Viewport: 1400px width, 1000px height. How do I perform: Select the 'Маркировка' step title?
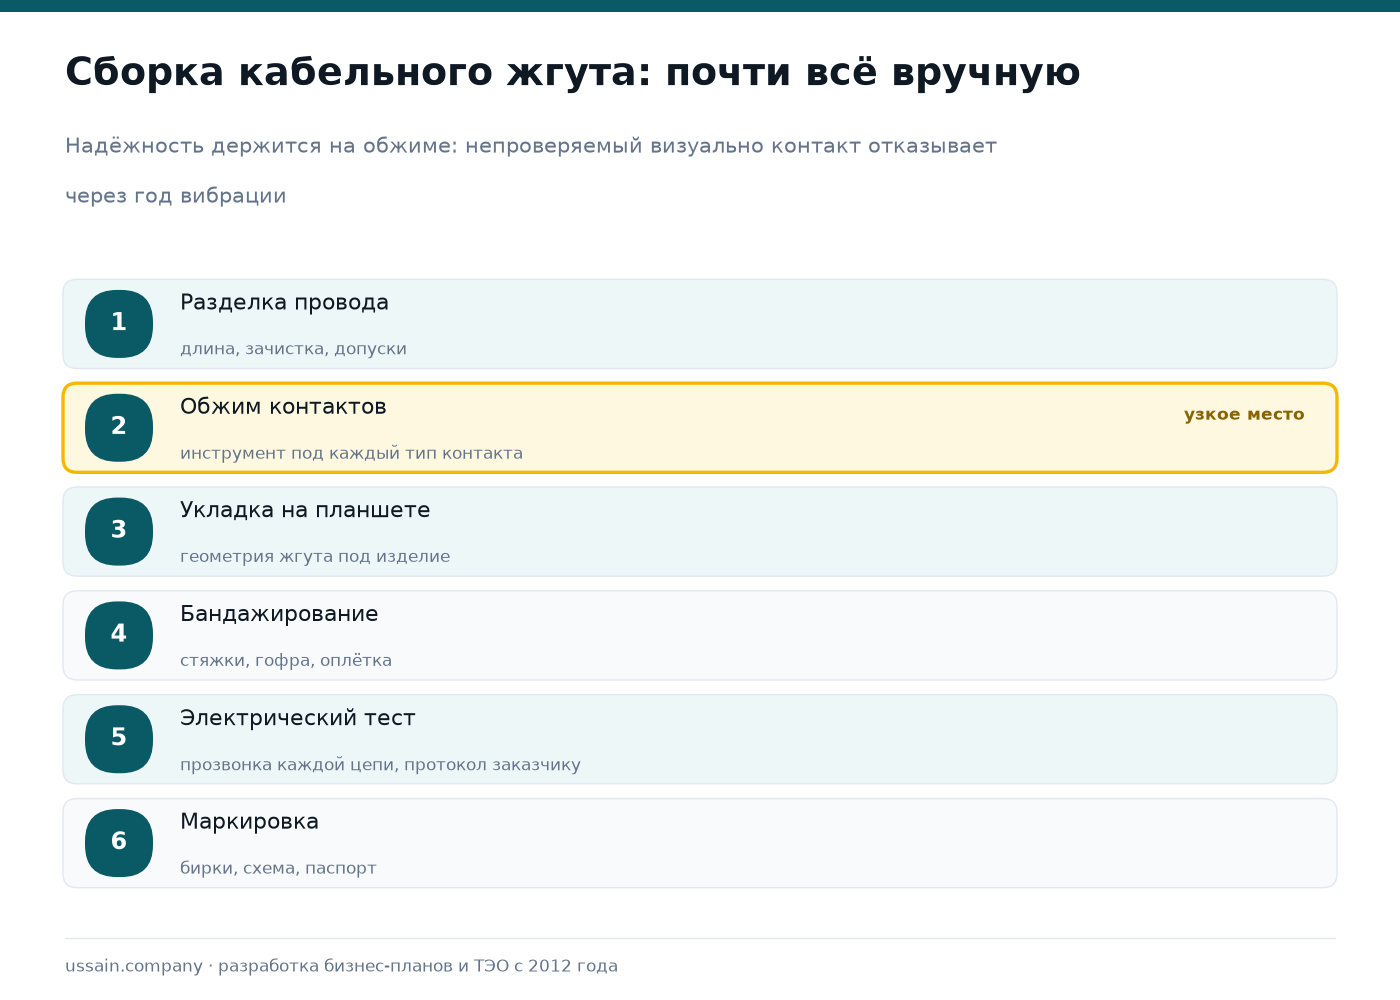(249, 822)
